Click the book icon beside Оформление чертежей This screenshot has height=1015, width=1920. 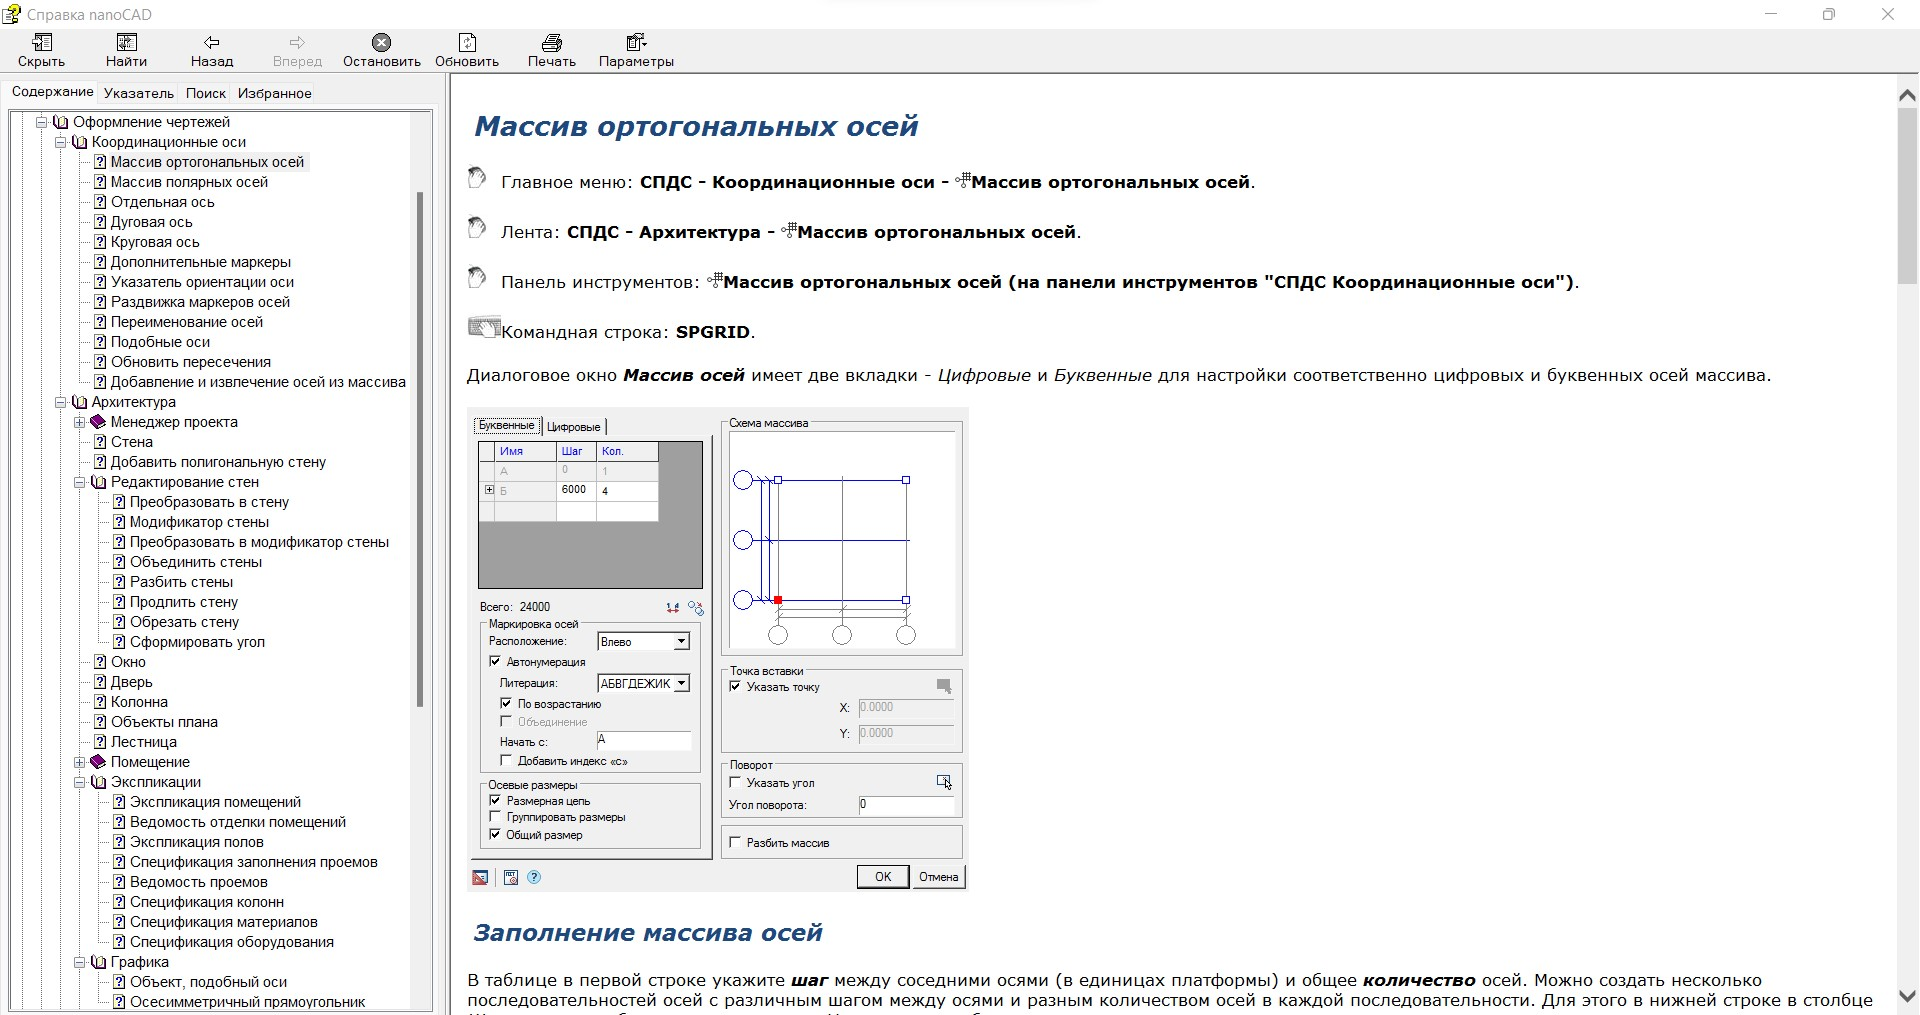[x=61, y=122]
